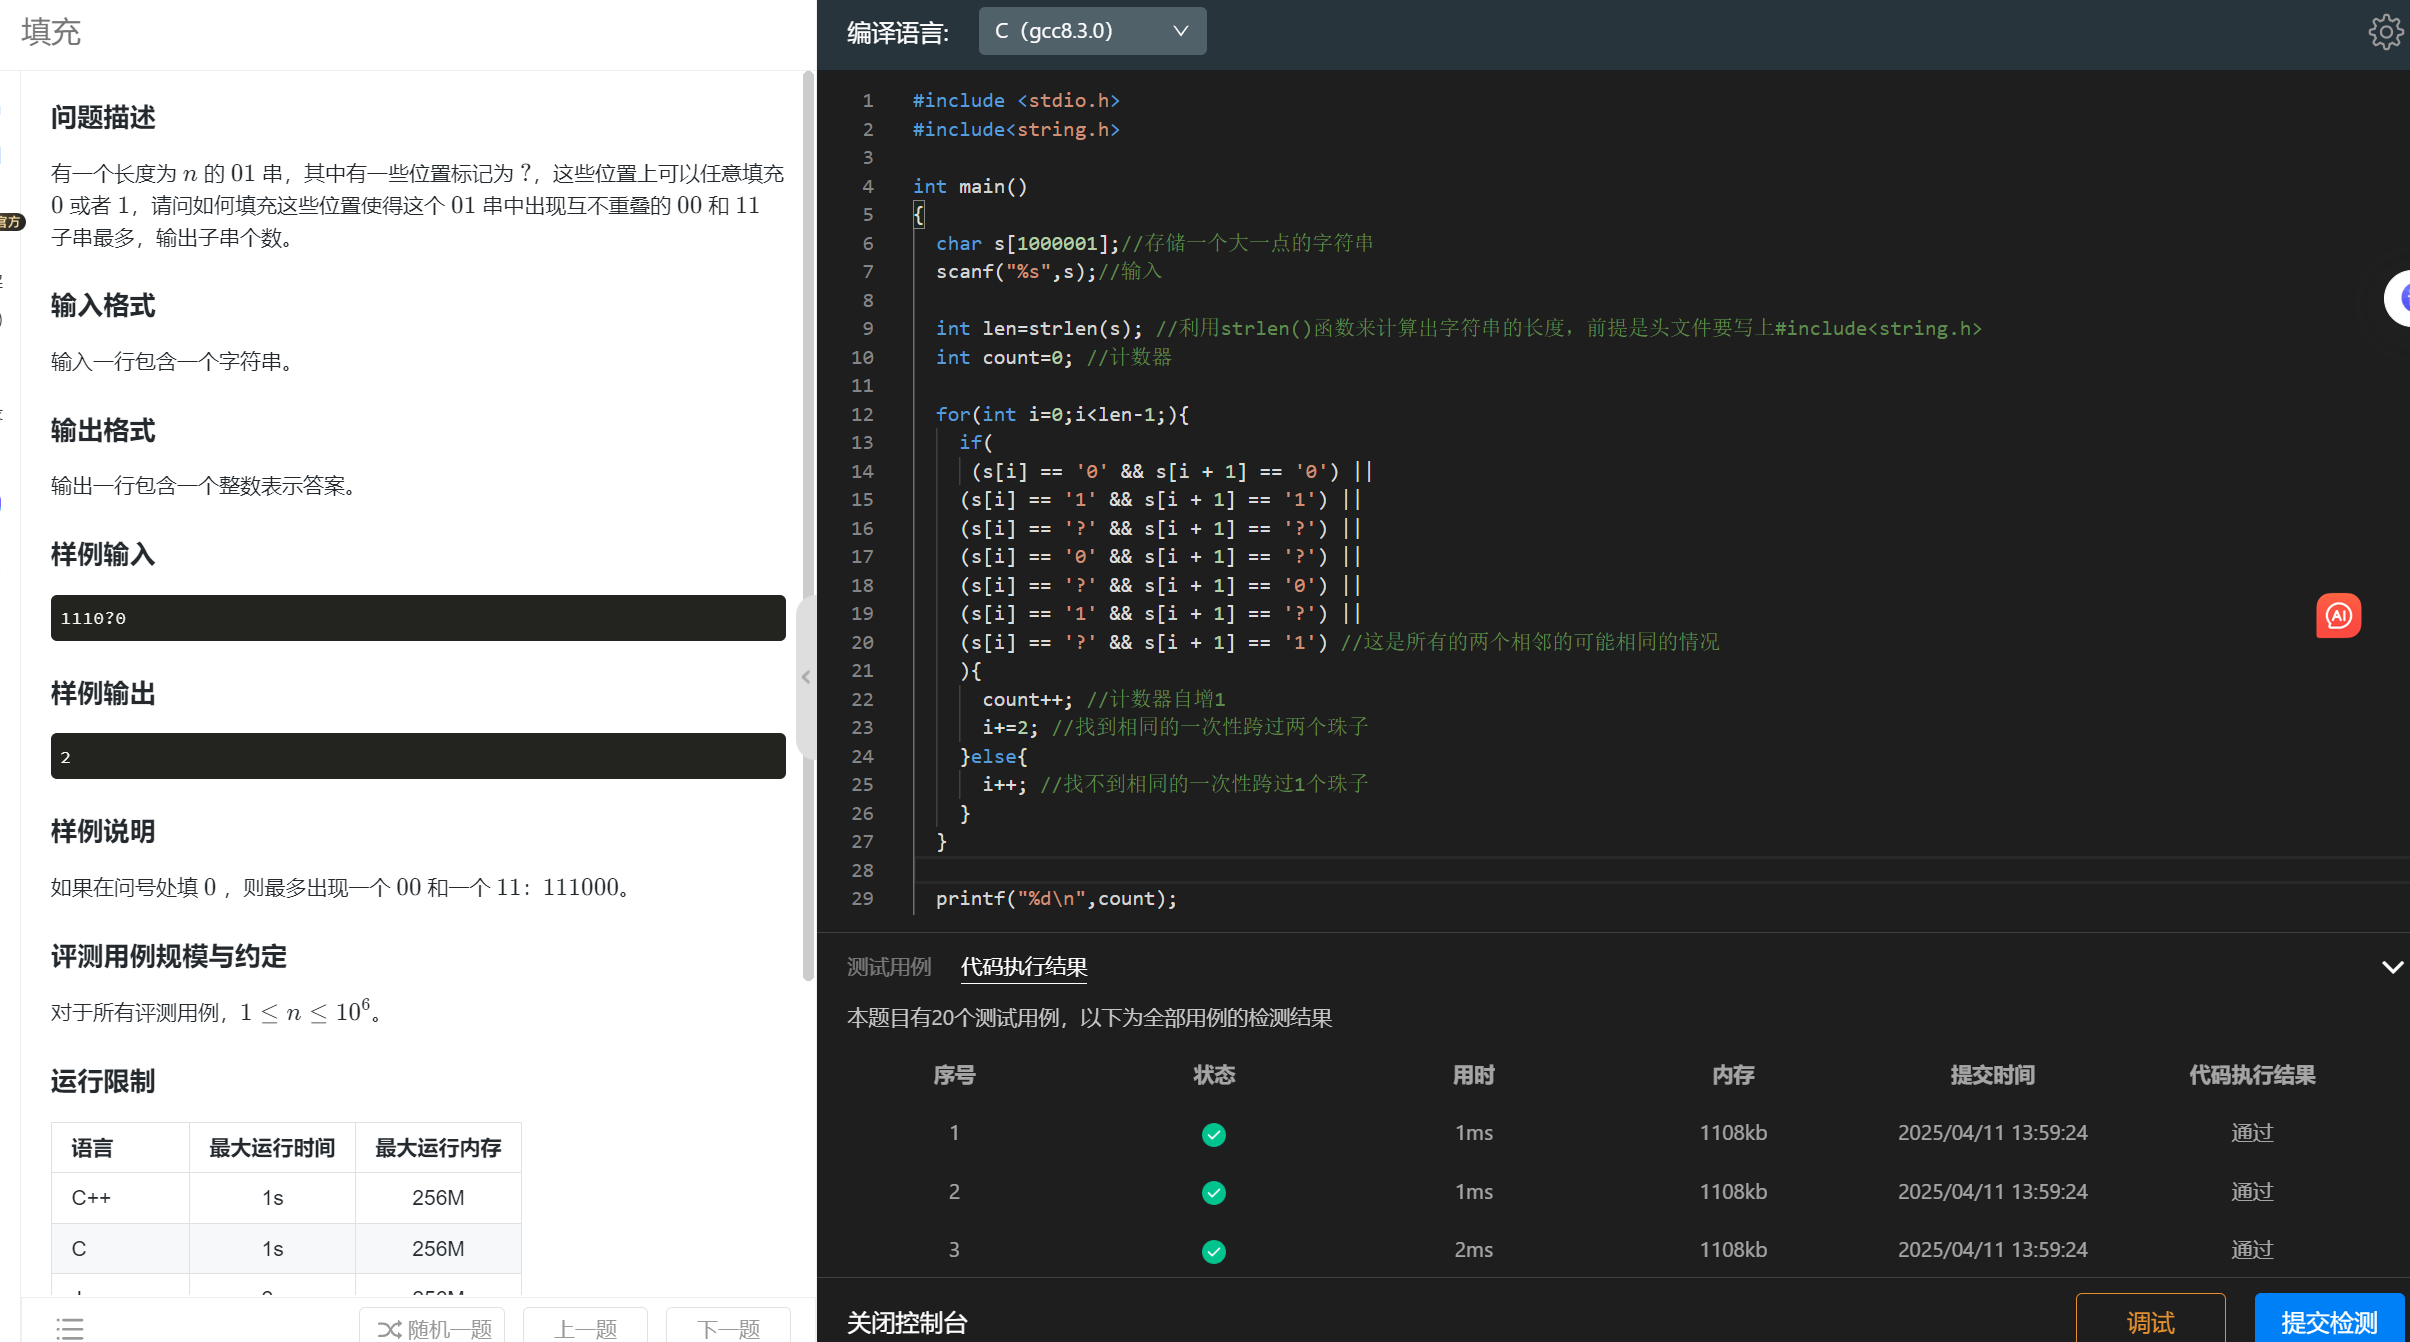Viewport: 2410px width, 1342px height.
Task: Open the editor settings gear icon
Action: click(x=2385, y=32)
